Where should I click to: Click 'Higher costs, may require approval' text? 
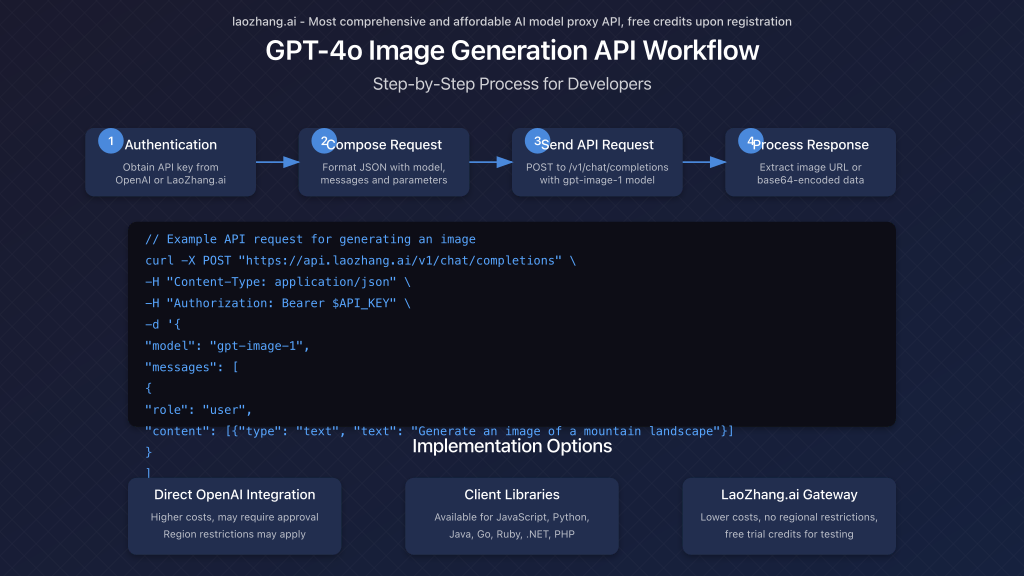[x=234, y=517]
